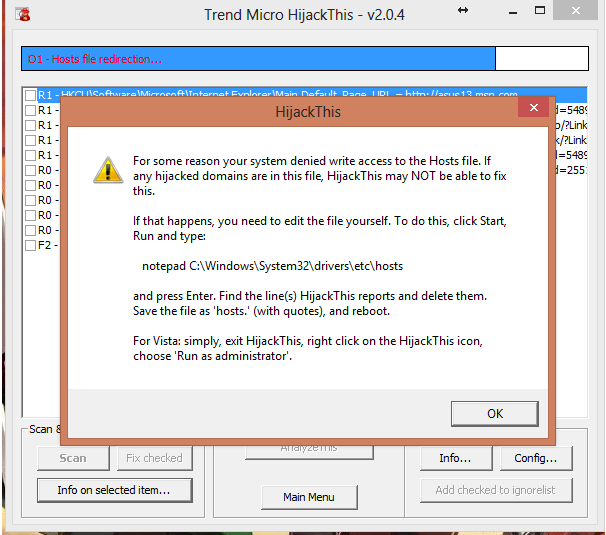606x535 pixels.
Task: Open Info on selected item
Action: (114, 490)
